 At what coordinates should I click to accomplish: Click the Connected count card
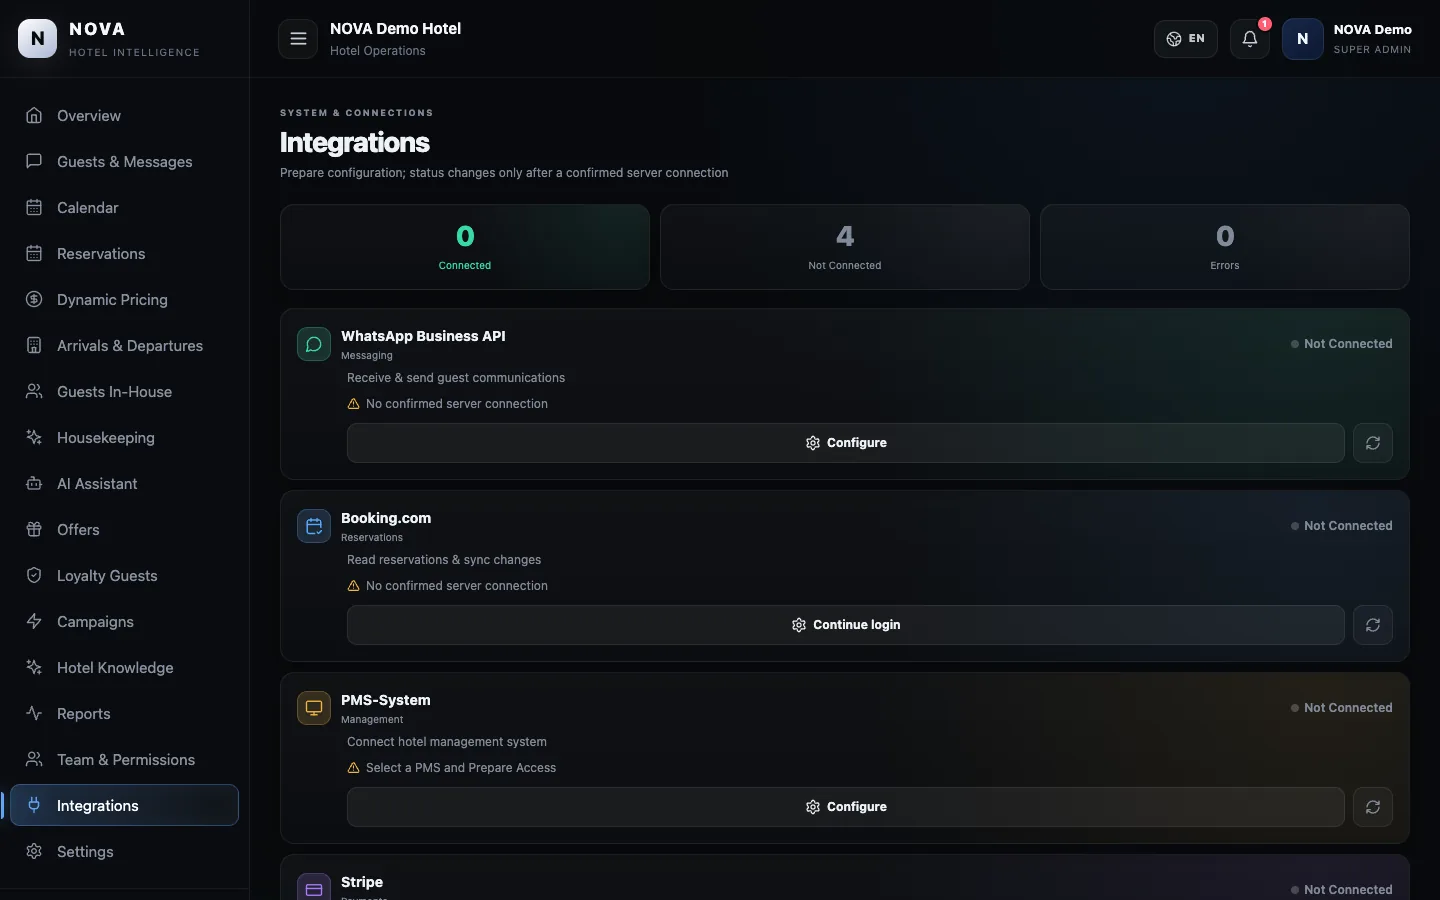[x=465, y=247]
